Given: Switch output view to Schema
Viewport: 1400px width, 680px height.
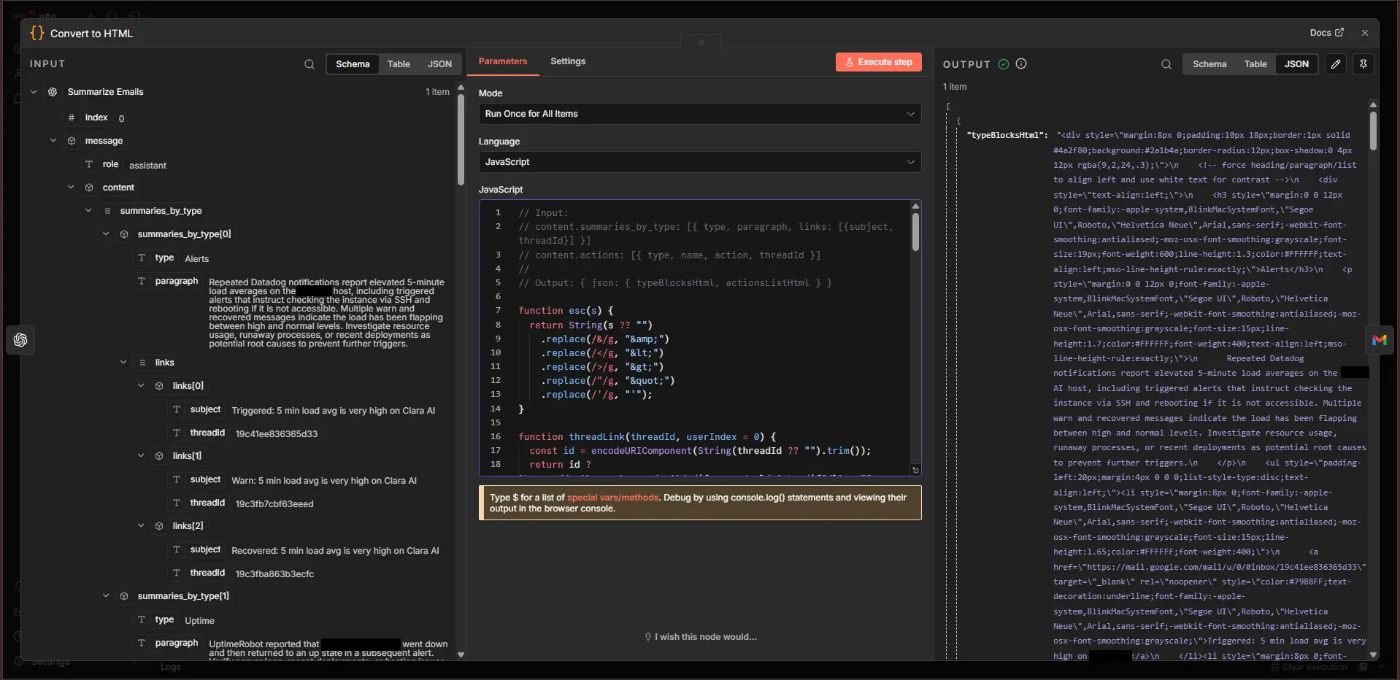Looking at the screenshot, I should click(1209, 64).
